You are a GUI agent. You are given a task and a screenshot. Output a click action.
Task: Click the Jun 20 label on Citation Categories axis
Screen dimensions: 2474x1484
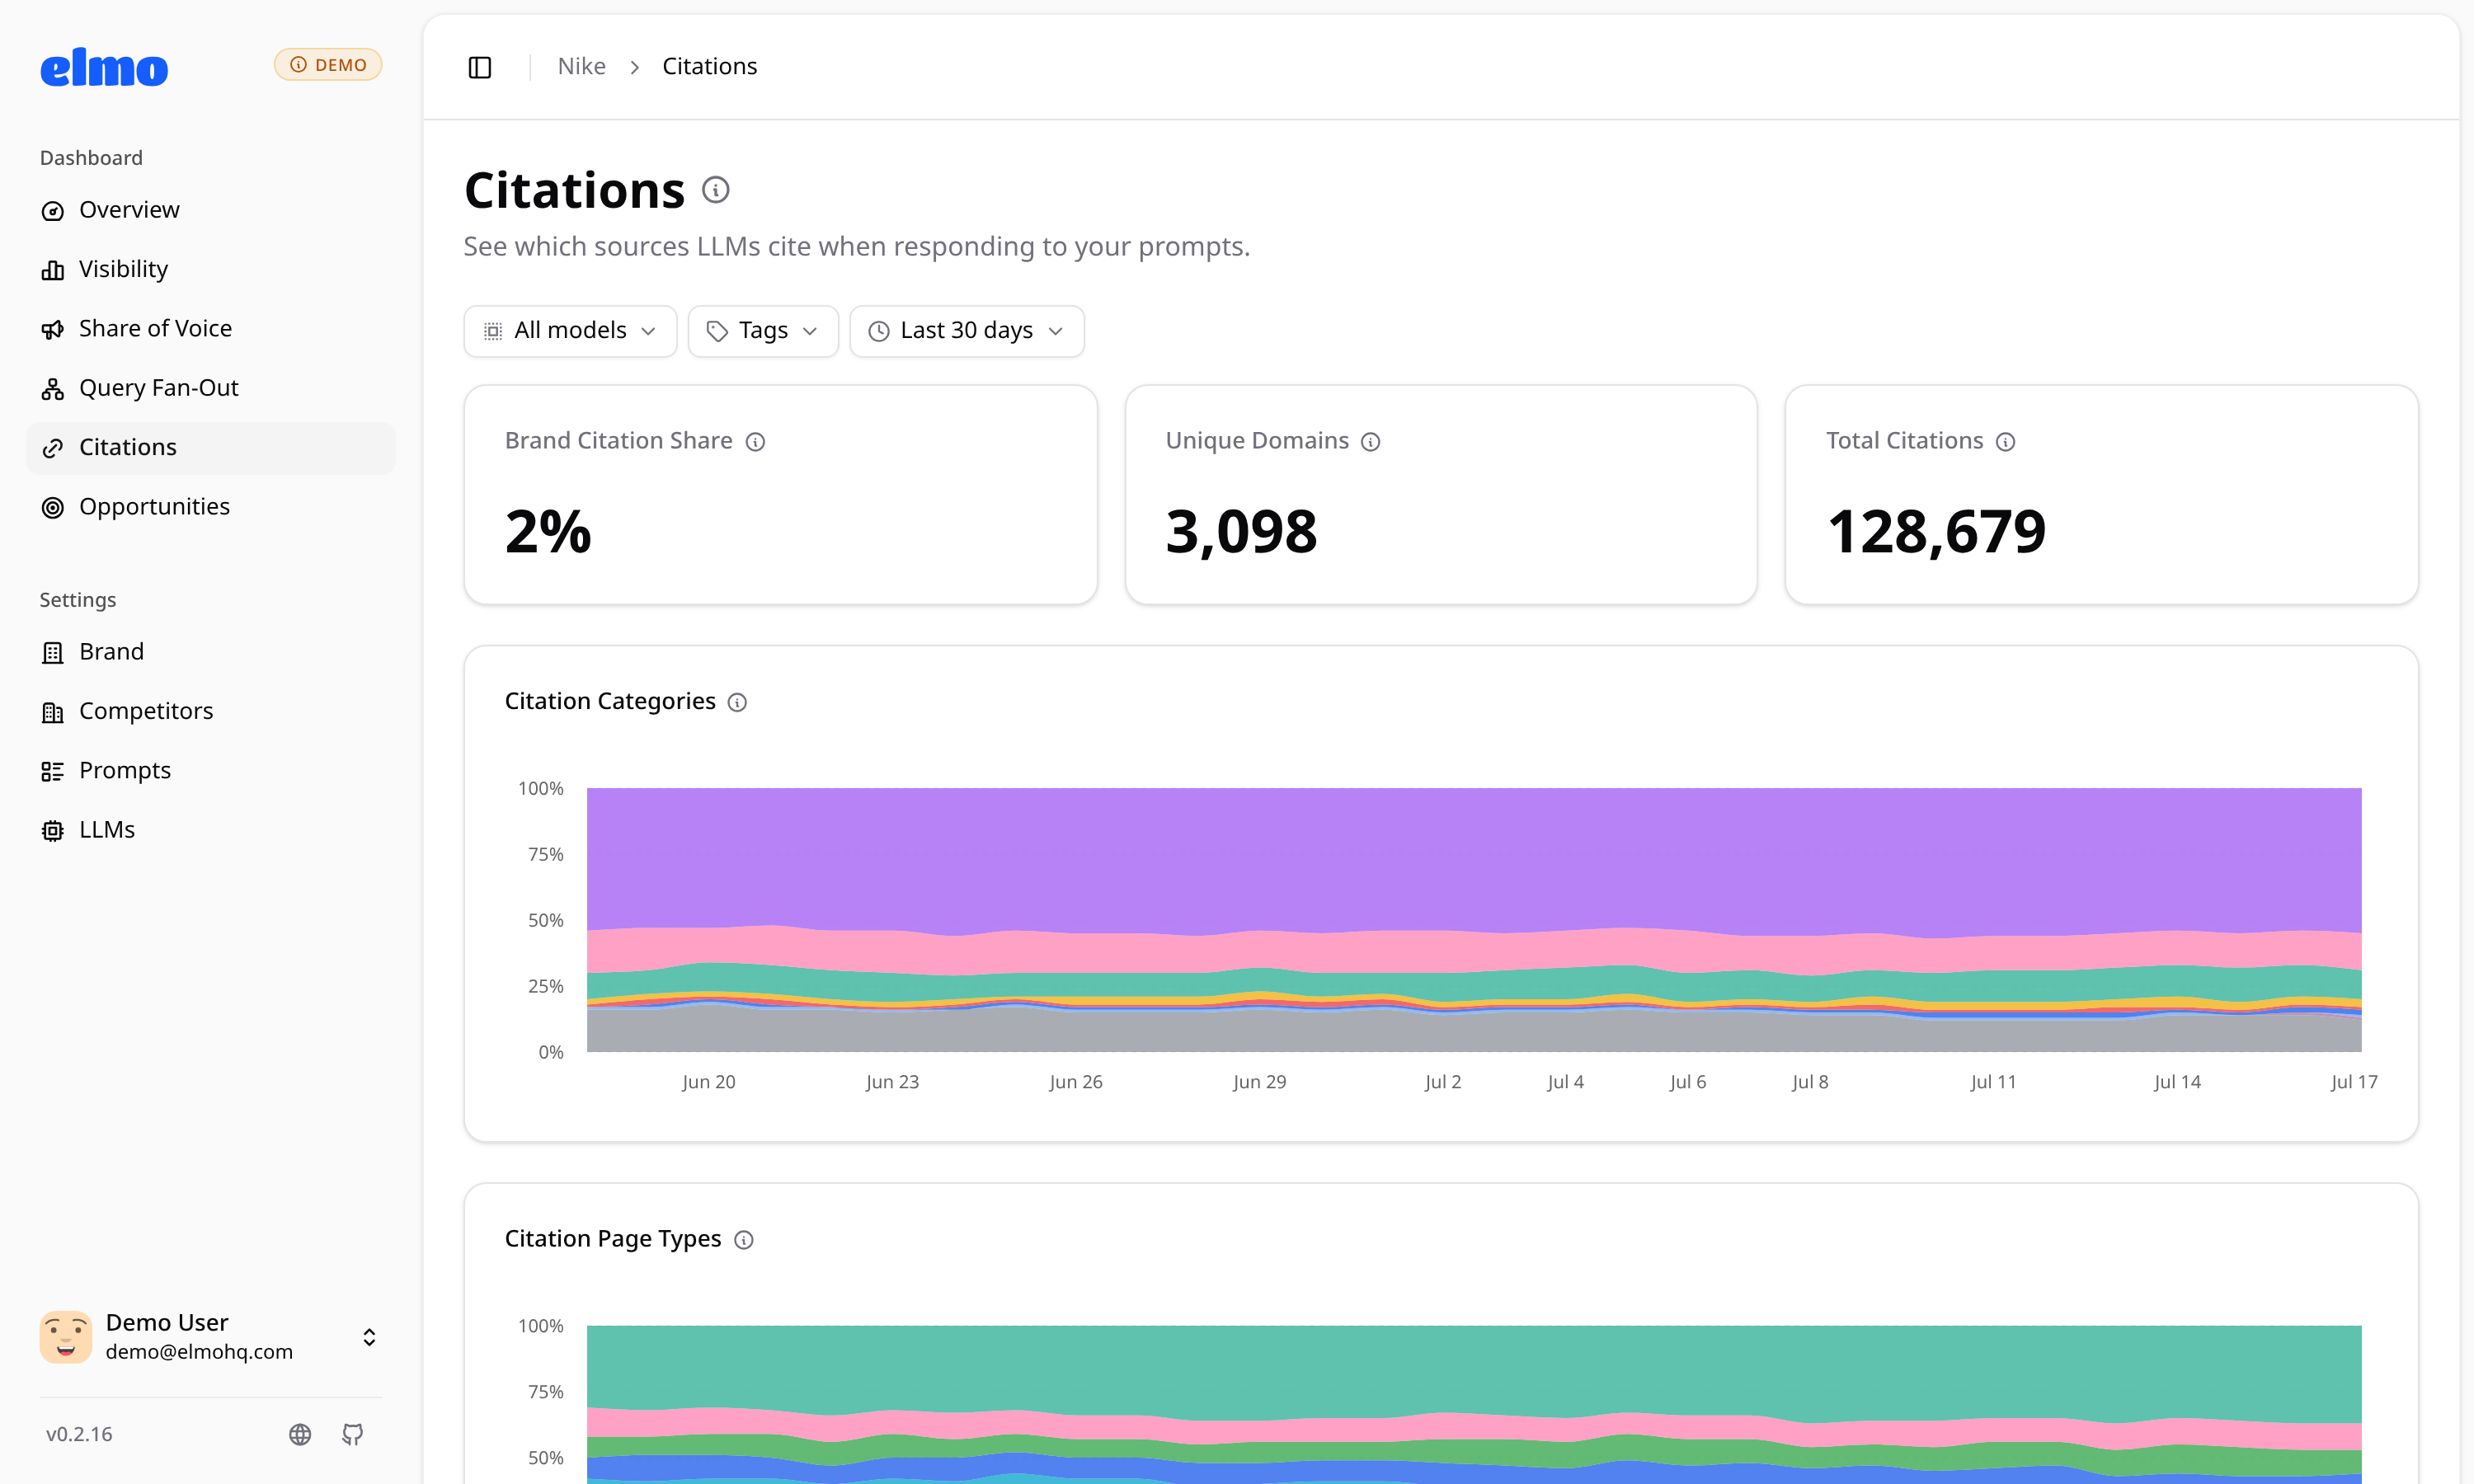(x=709, y=1082)
